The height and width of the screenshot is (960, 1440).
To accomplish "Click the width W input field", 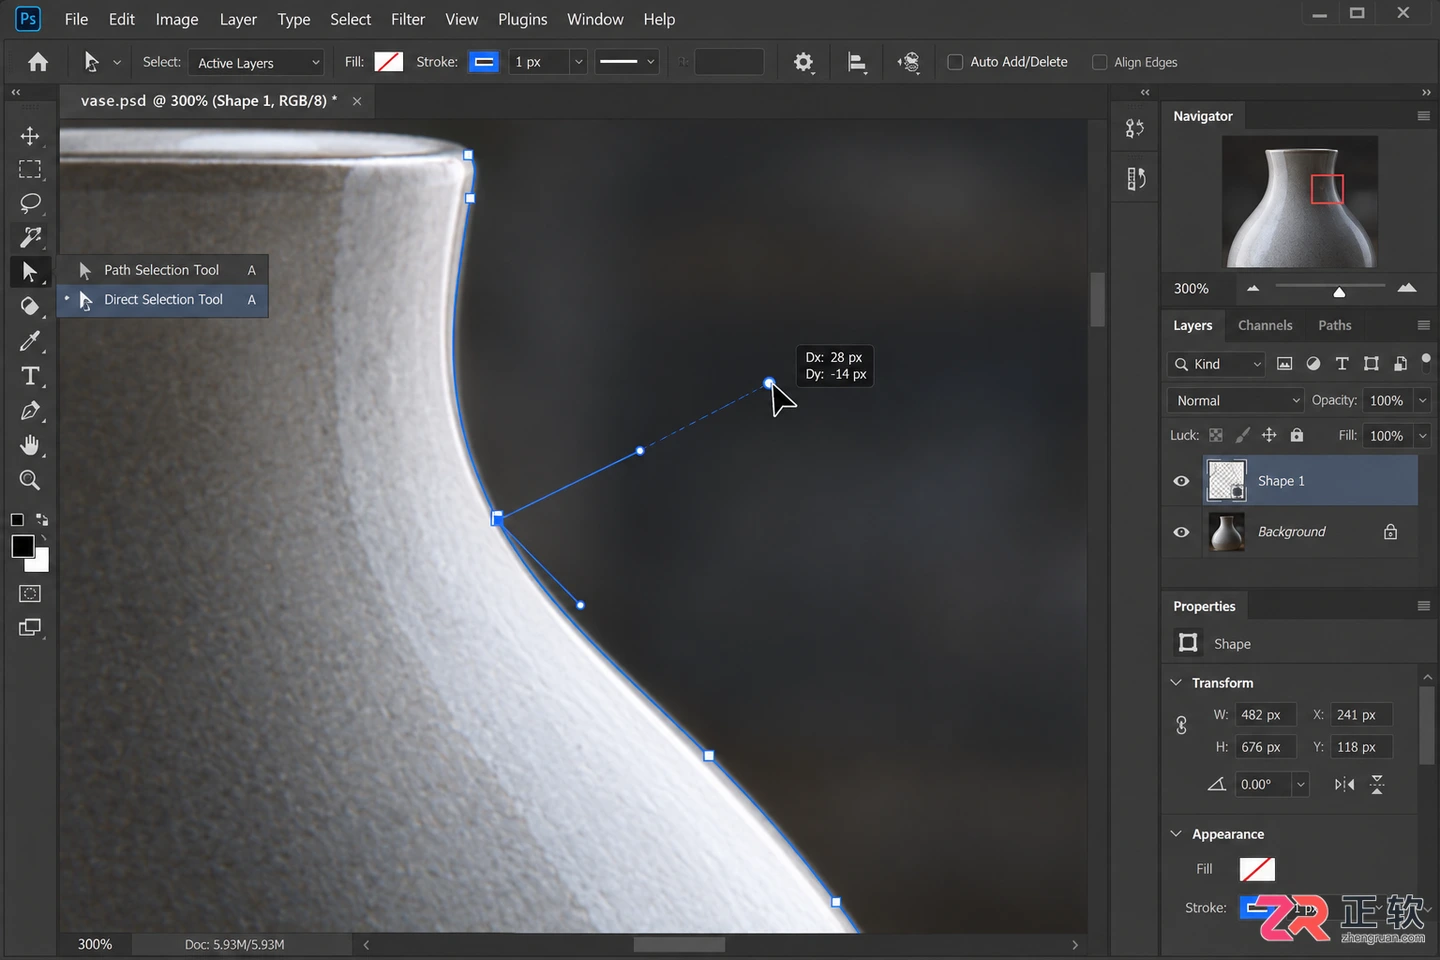I will pos(1266,715).
